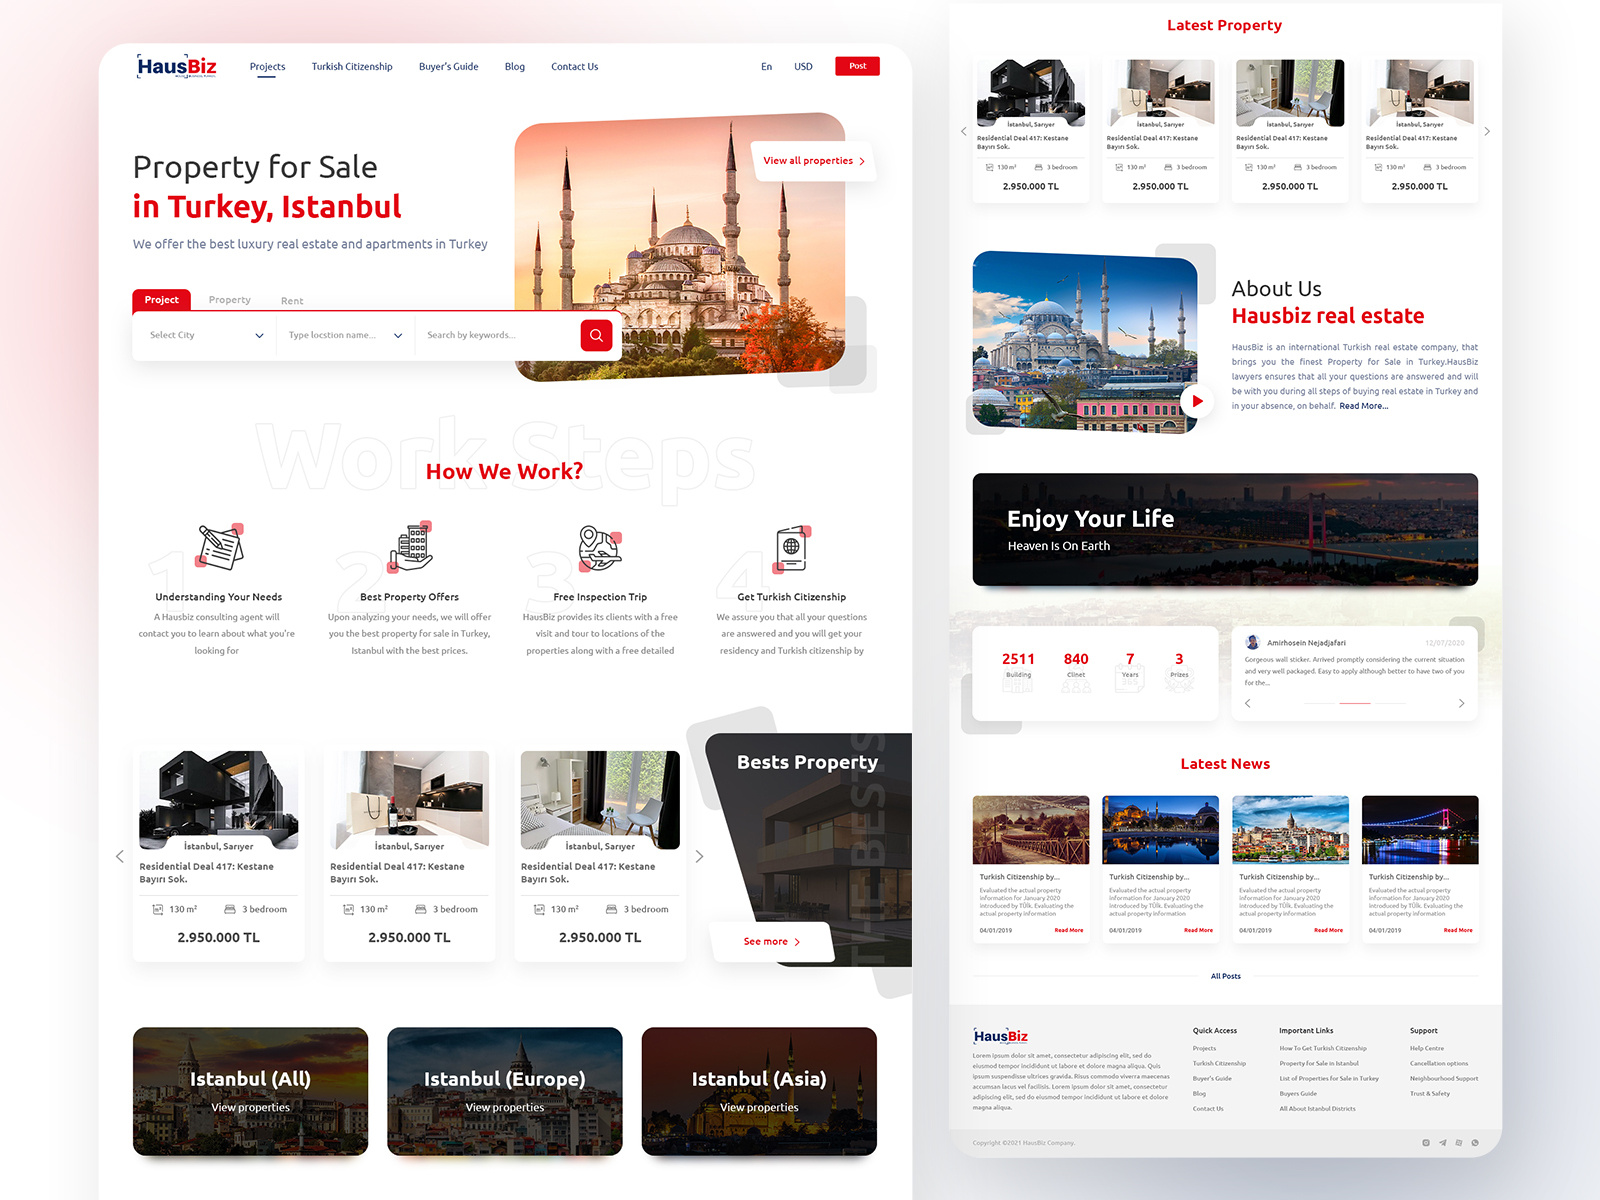1600x1200 pixels.
Task: Open How To Get Turkish Citizenship link
Action: point(1323,1049)
